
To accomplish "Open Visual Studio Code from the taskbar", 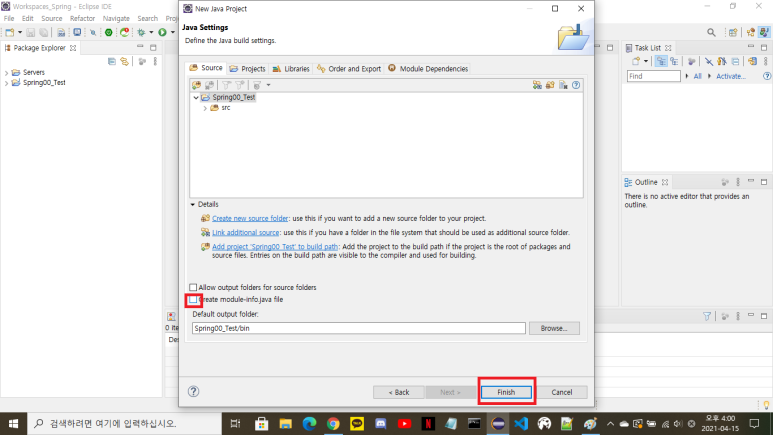I will click(521, 424).
